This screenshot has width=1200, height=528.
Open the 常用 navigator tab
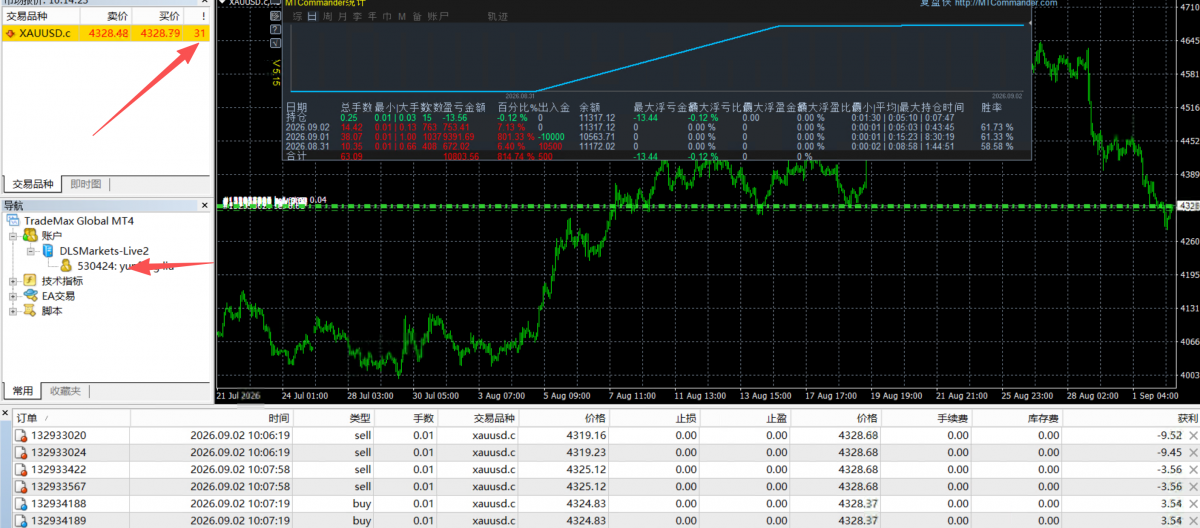(22, 391)
